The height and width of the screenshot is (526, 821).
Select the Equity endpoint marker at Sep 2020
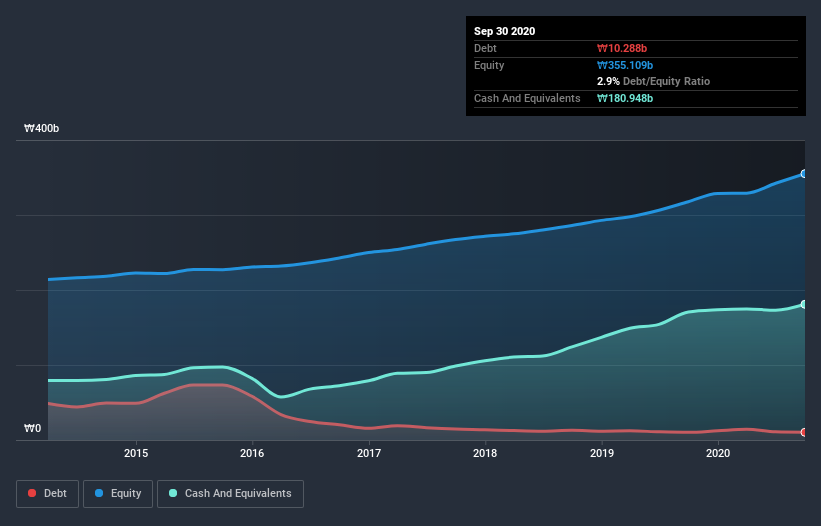coord(804,174)
